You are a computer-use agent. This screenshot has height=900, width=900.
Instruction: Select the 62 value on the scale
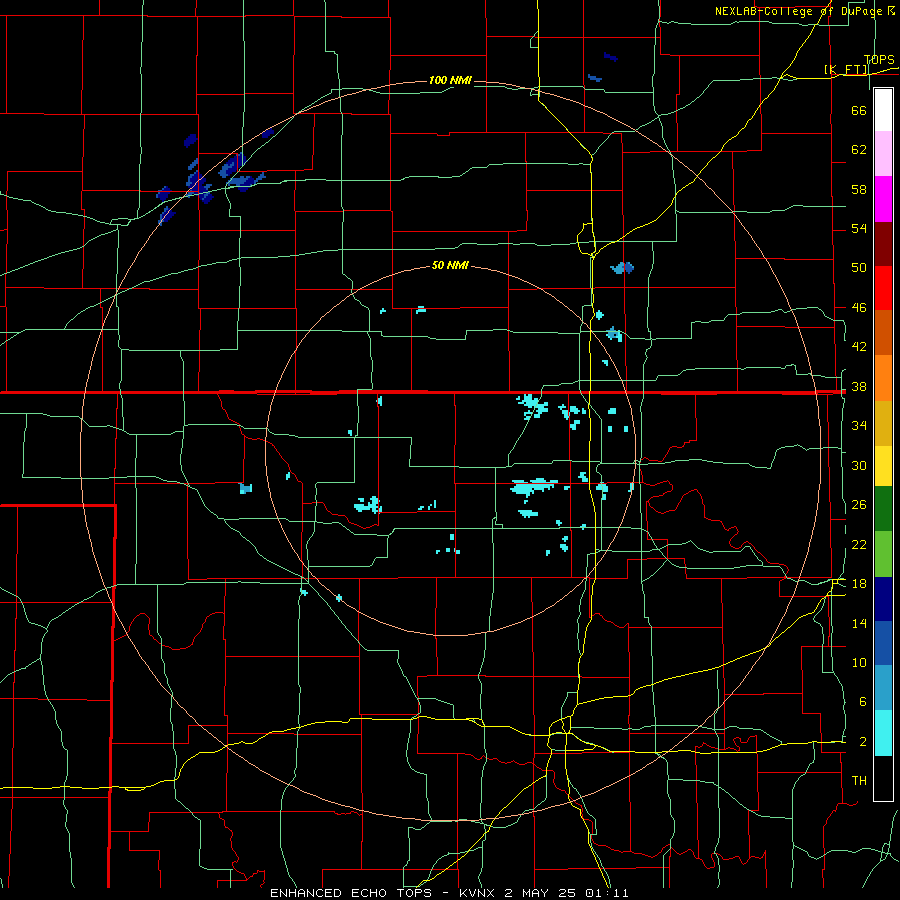point(859,150)
